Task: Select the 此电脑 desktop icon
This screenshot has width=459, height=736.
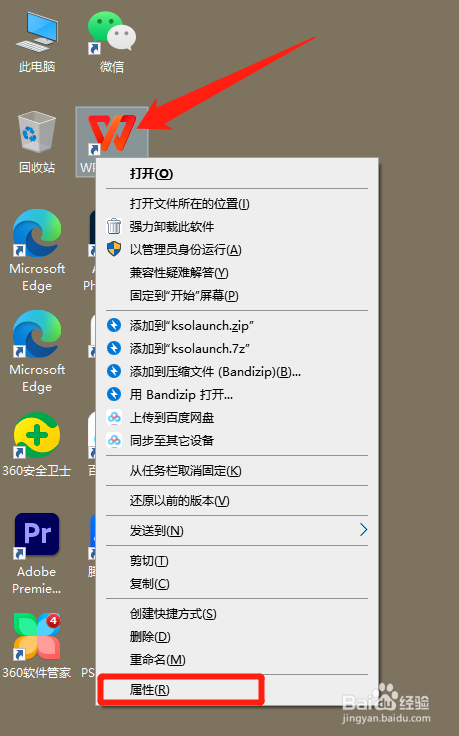Action: [37, 41]
